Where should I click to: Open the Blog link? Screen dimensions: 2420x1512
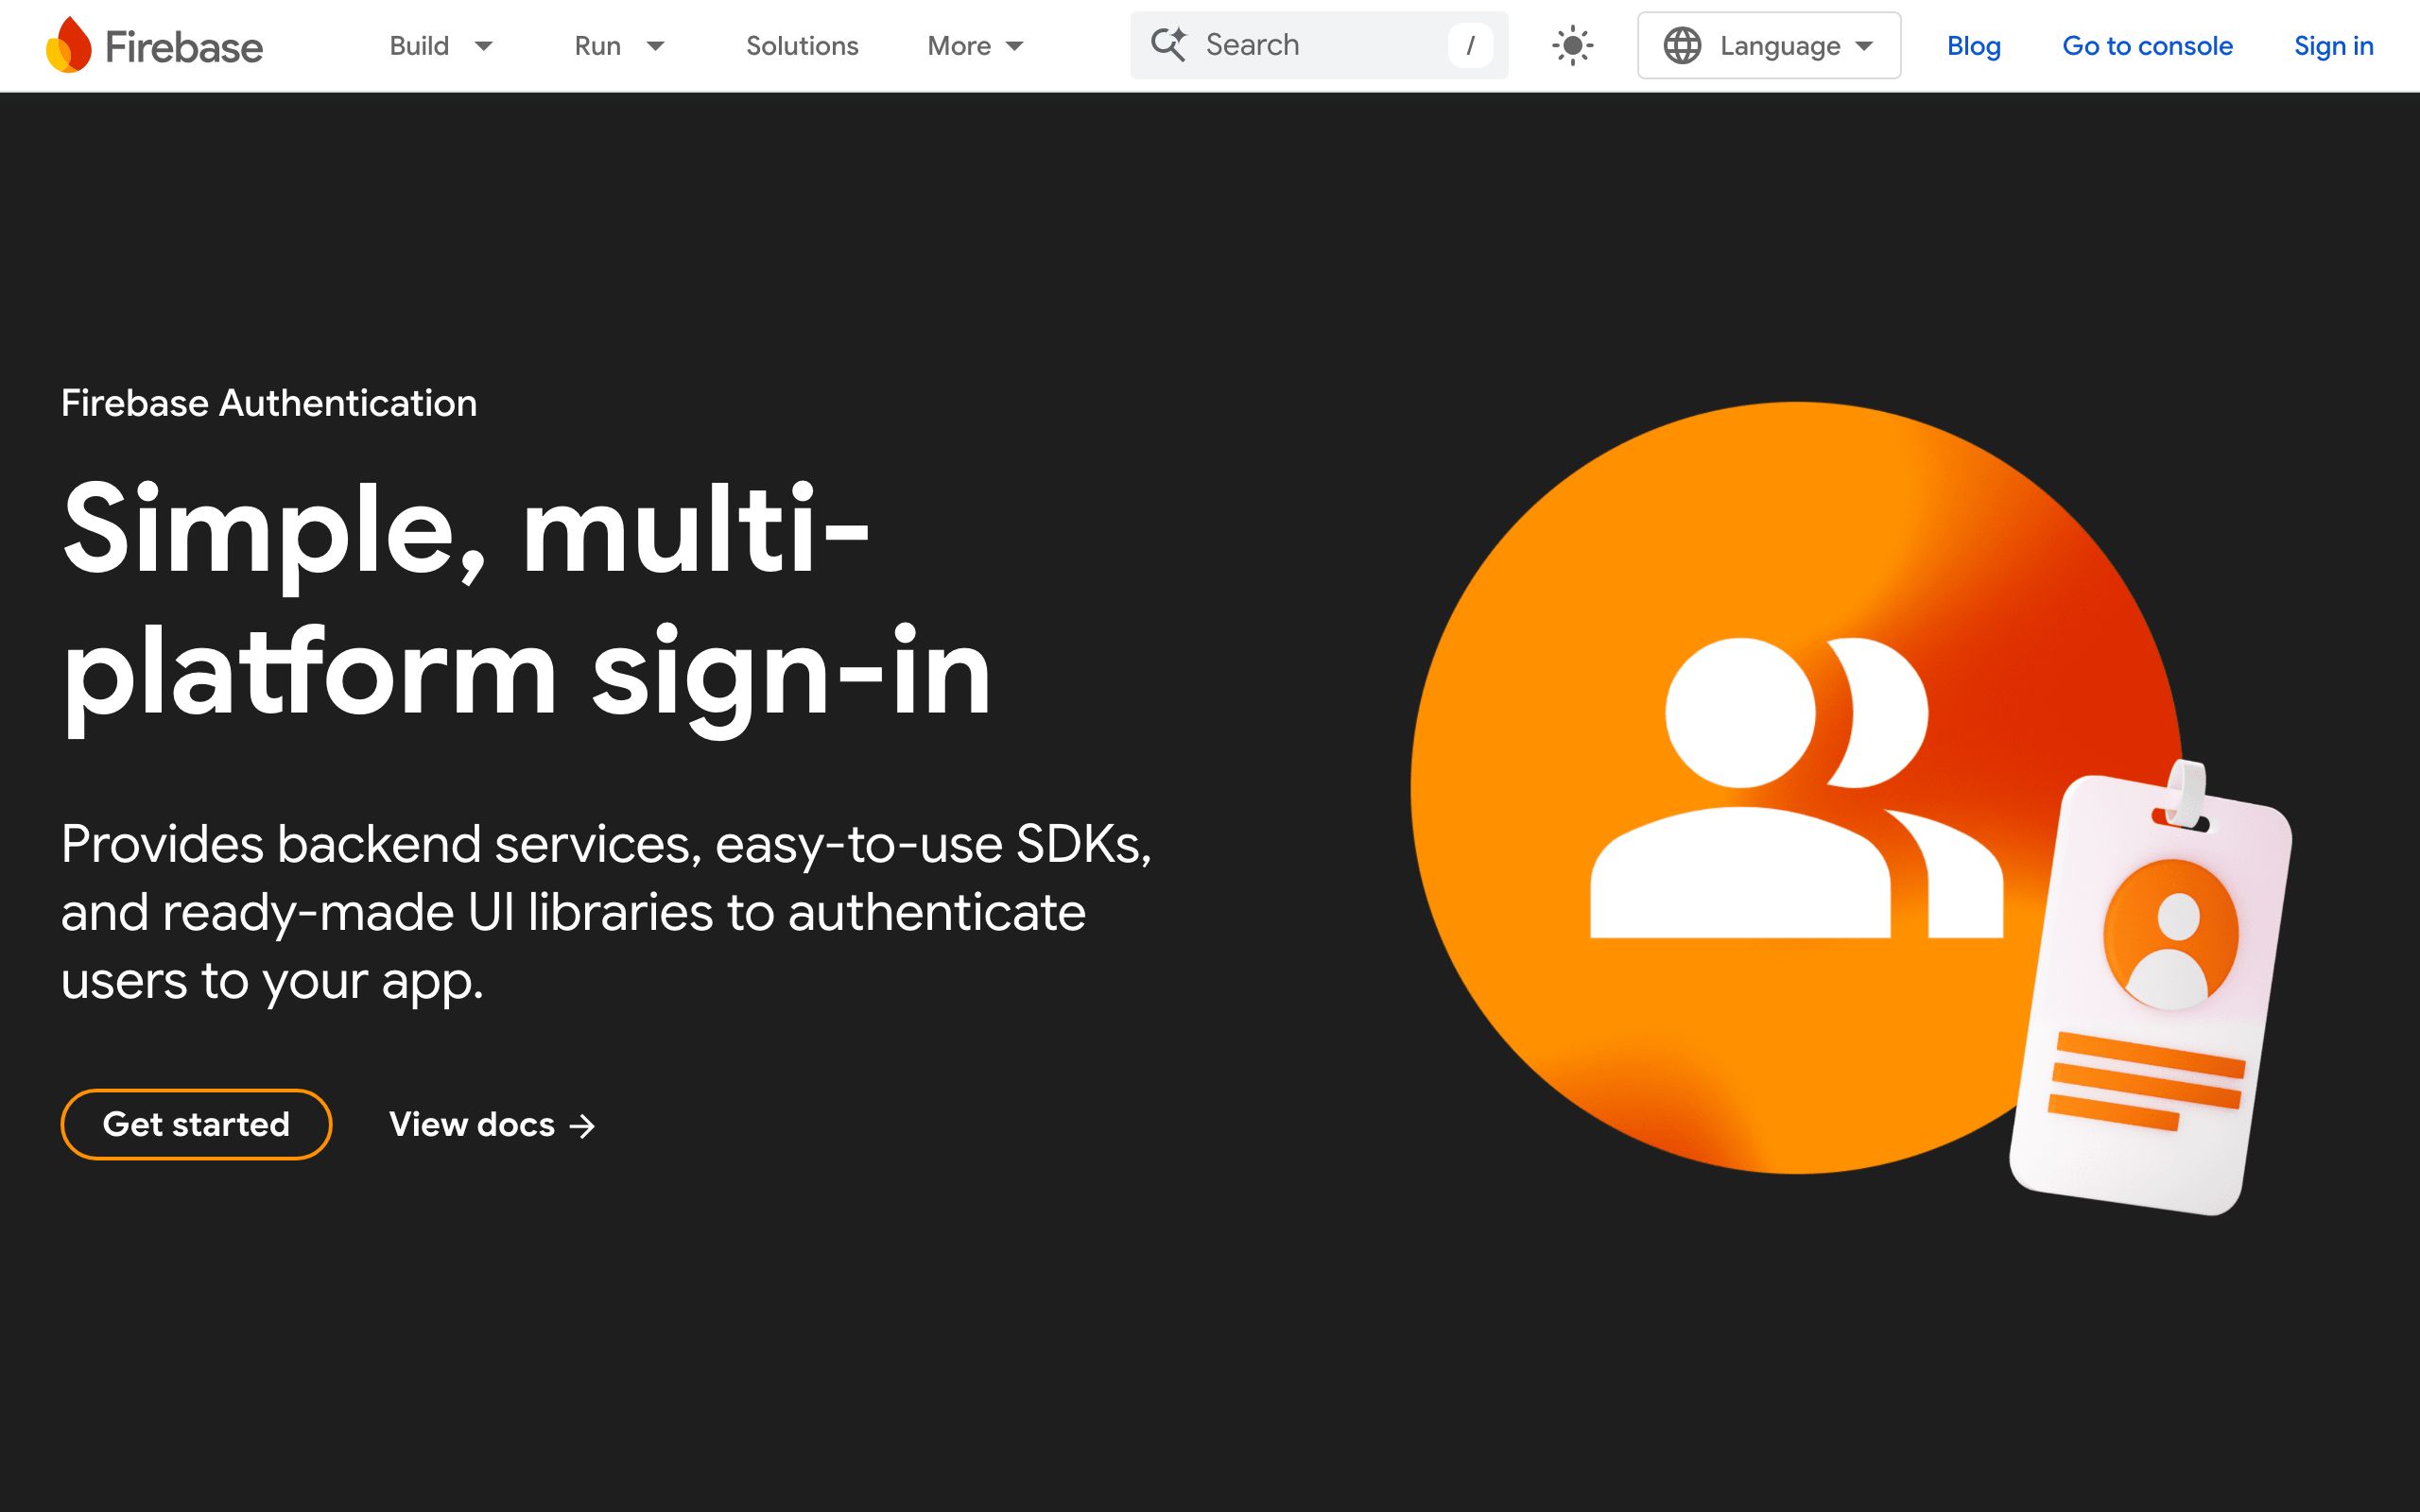[1973, 45]
